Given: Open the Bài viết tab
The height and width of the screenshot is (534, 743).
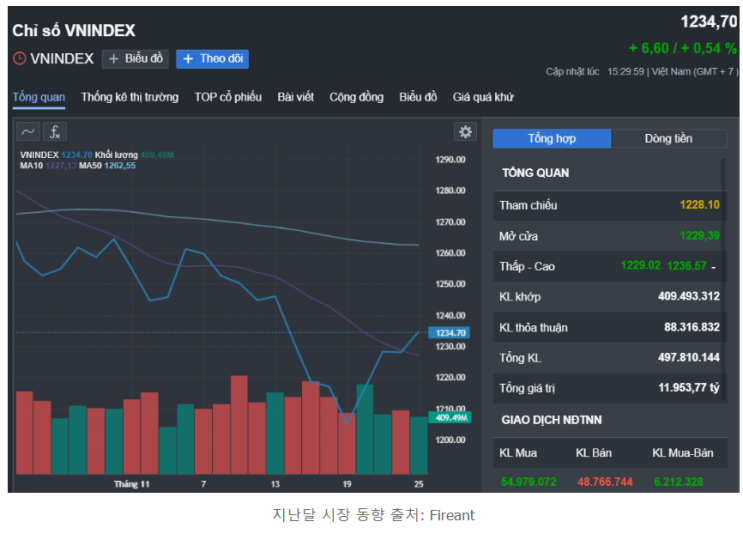Looking at the screenshot, I should (x=296, y=98).
